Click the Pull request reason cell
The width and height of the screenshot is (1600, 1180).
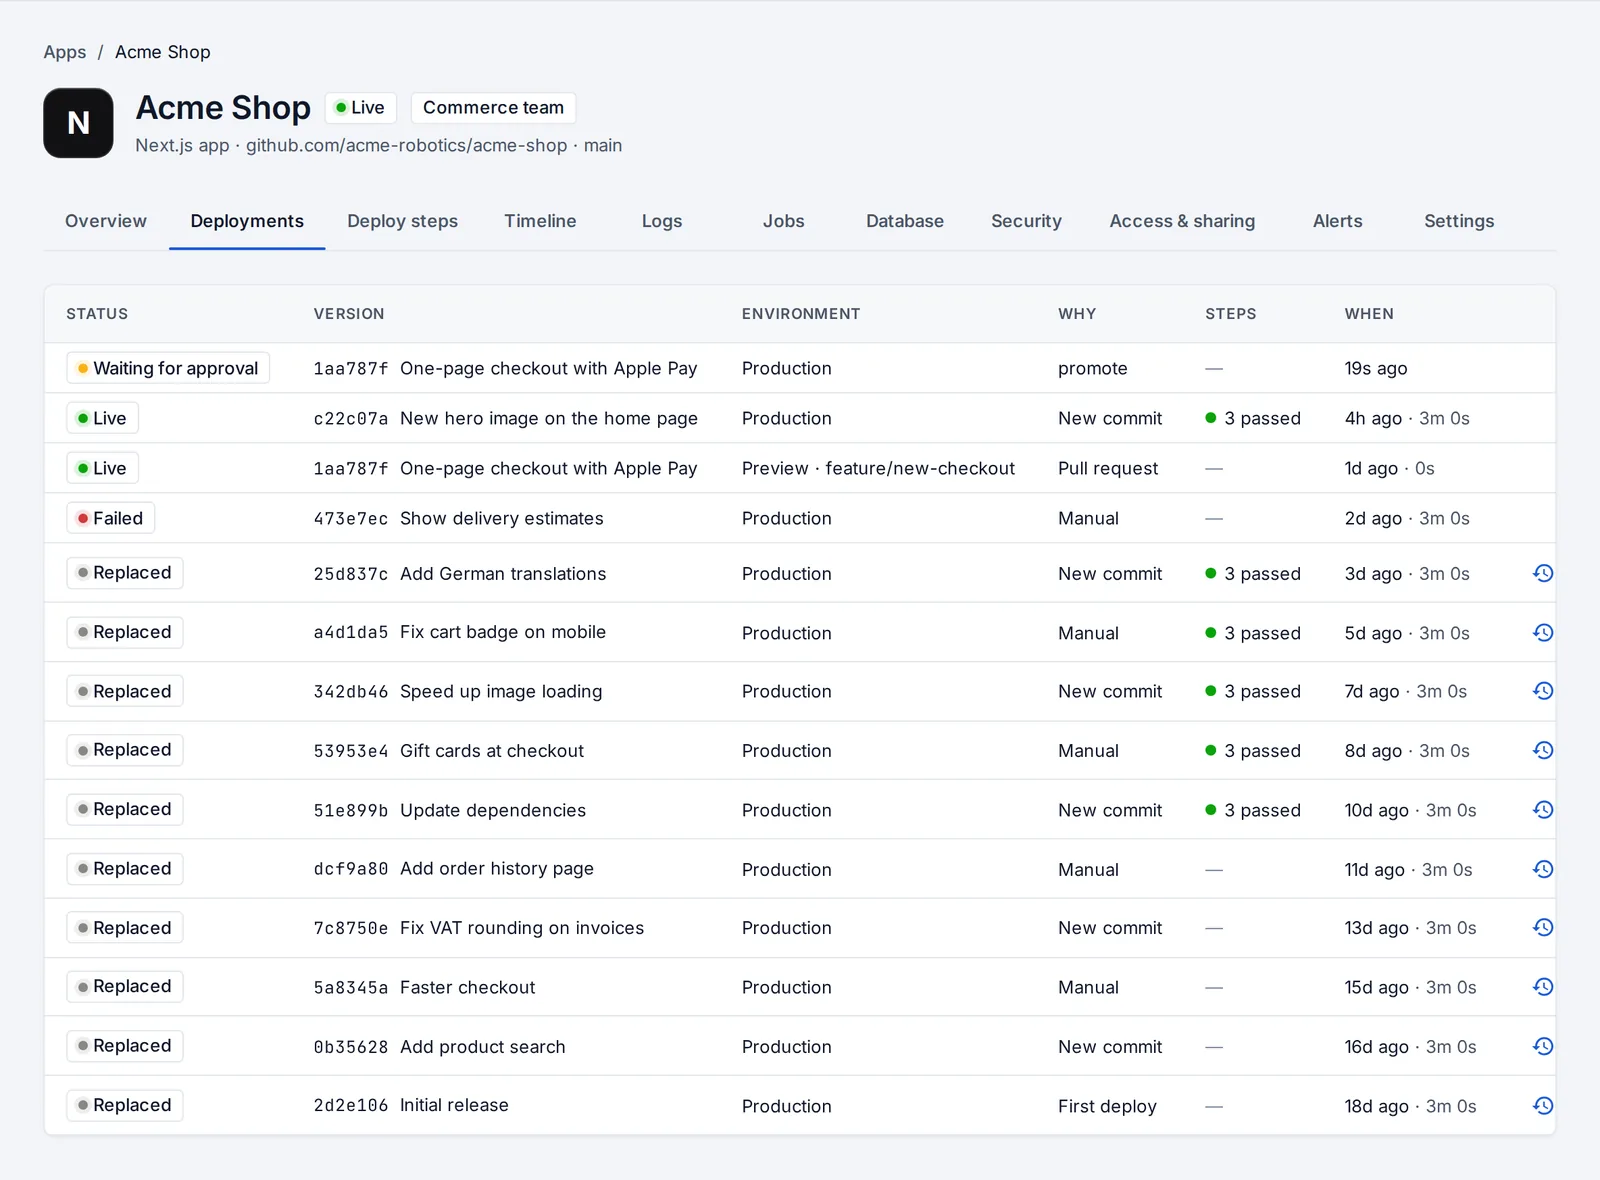tap(1108, 468)
